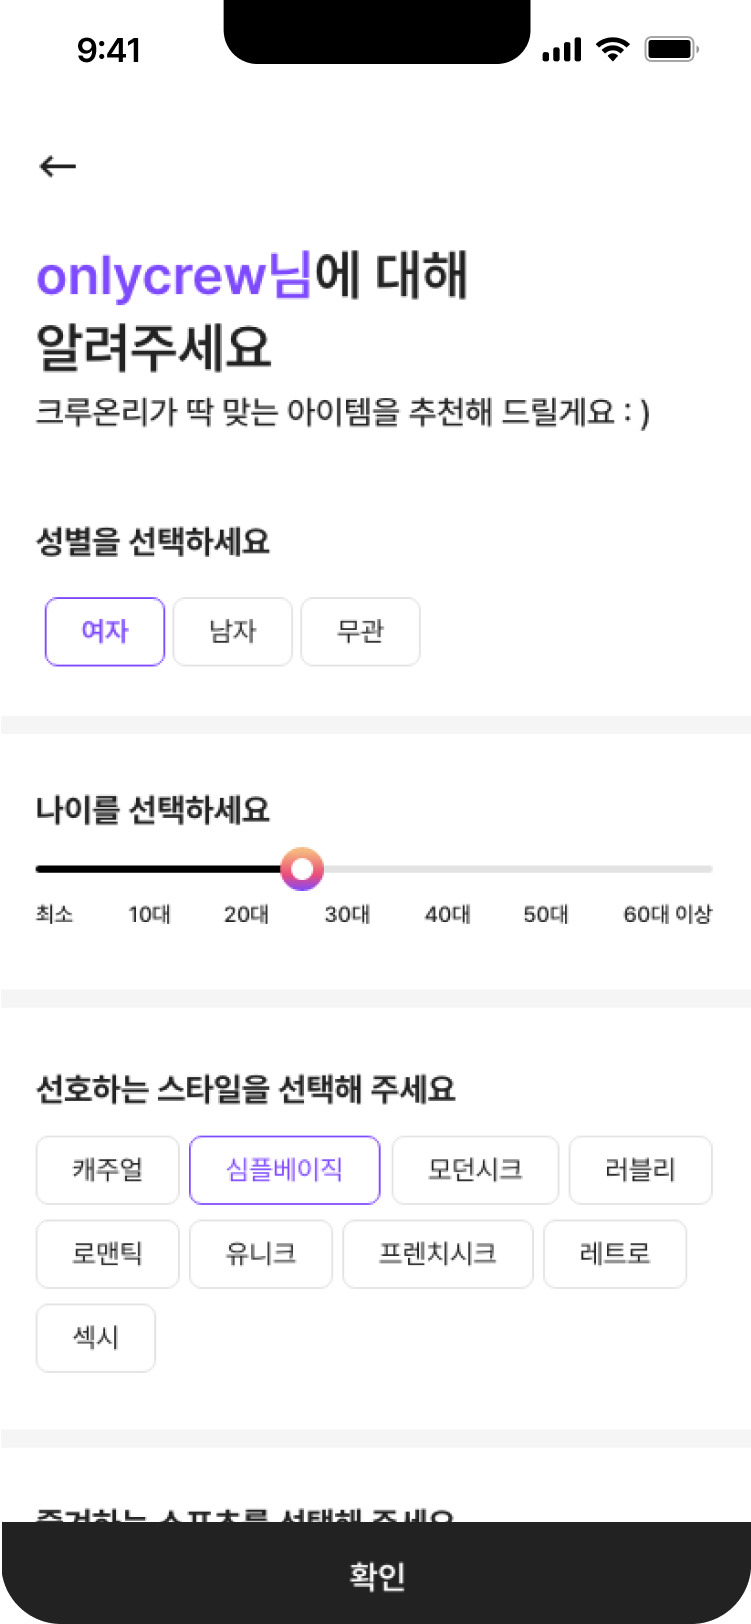
Task: Deselect the 심플베이직 style chip
Action: click(x=285, y=1170)
